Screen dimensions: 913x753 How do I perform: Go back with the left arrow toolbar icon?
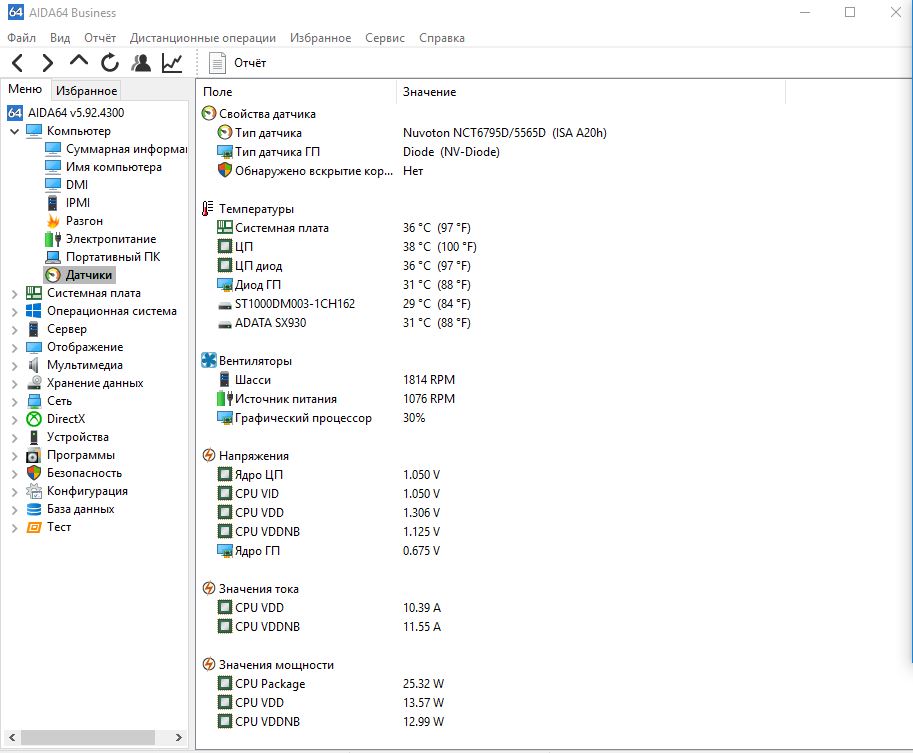pyautogui.click(x=17, y=62)
